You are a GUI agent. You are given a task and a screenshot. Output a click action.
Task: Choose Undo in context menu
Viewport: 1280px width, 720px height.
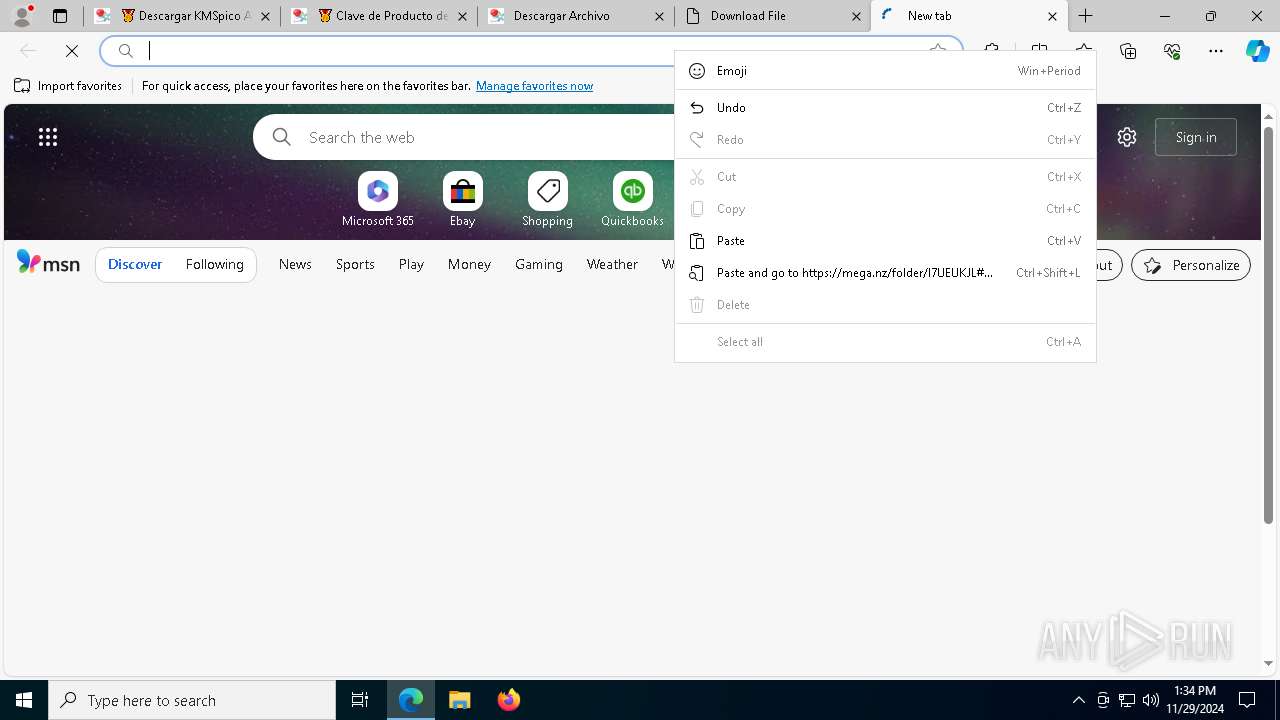pos(885,108)
